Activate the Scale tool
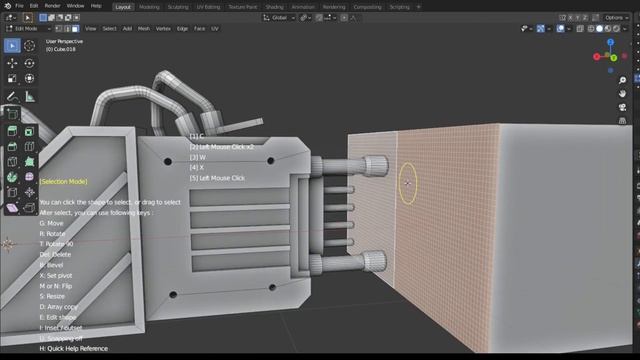 click(x=12, y=78)
